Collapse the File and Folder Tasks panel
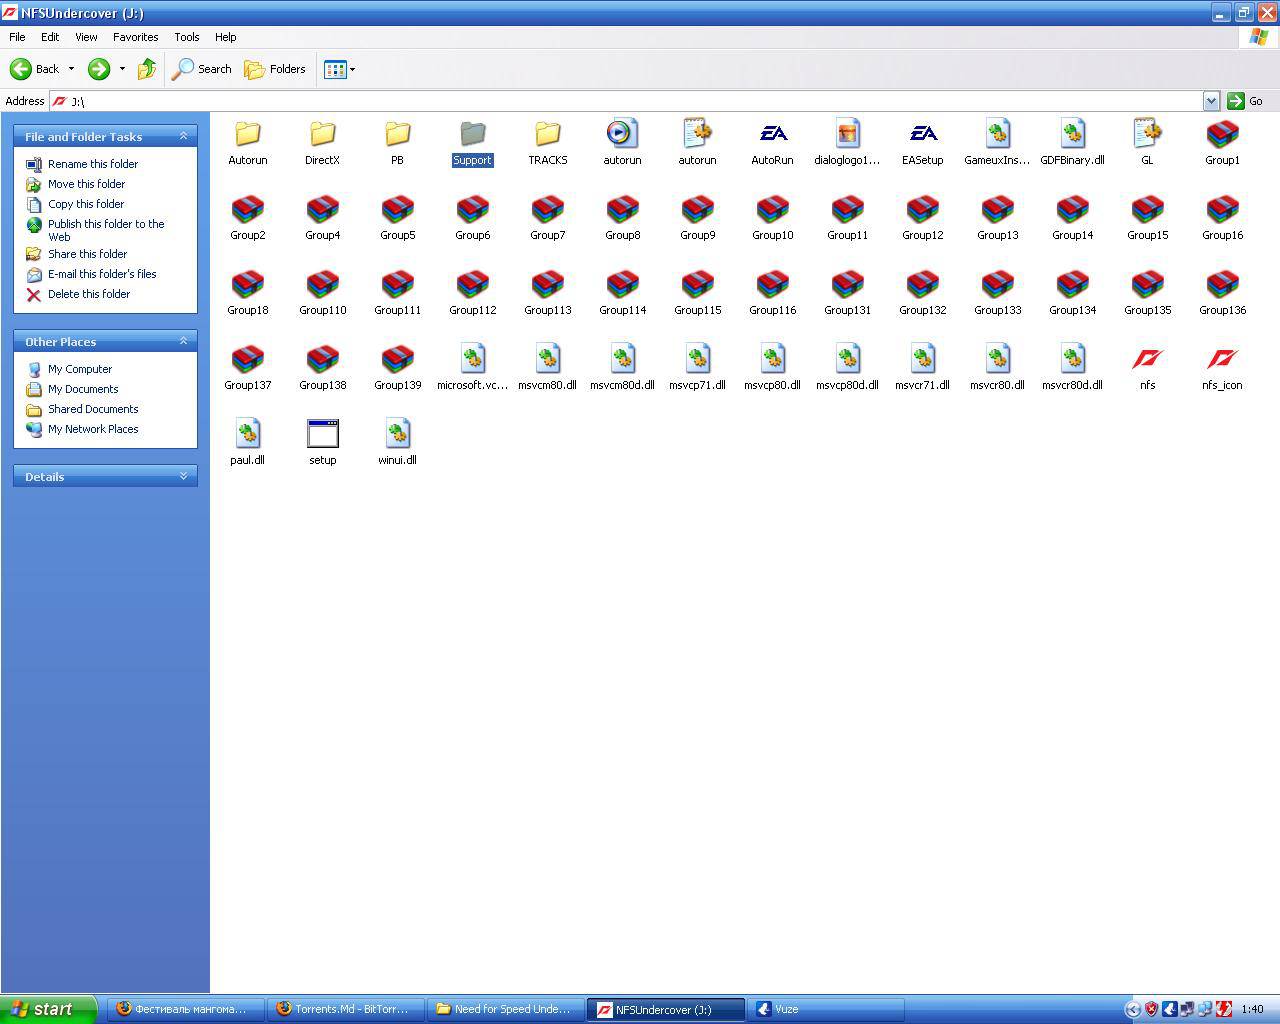The width and height of the screenshot is (1280, 1024). (183, 136)
